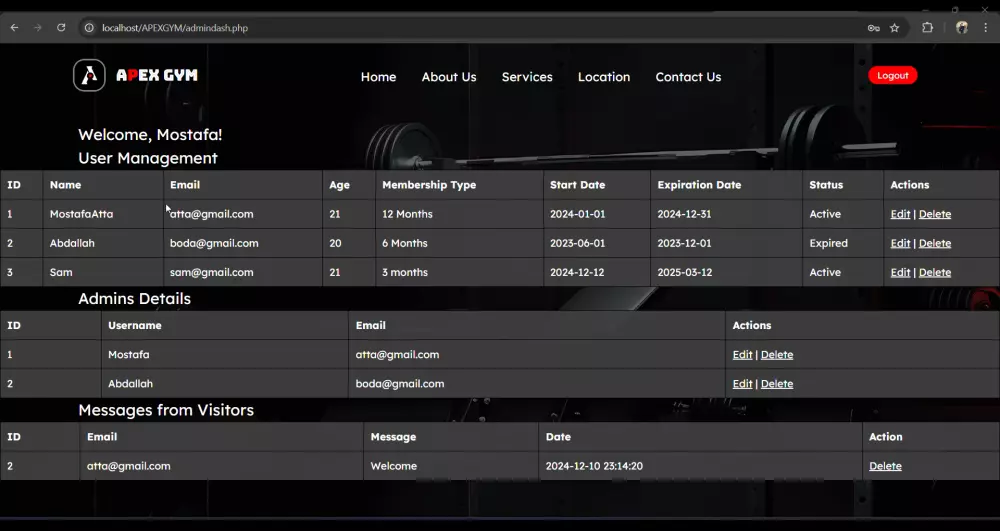This screenshot has height=531, width=1000.
Task: Click the Messages from Visitors heading
Action: (166, 410)
